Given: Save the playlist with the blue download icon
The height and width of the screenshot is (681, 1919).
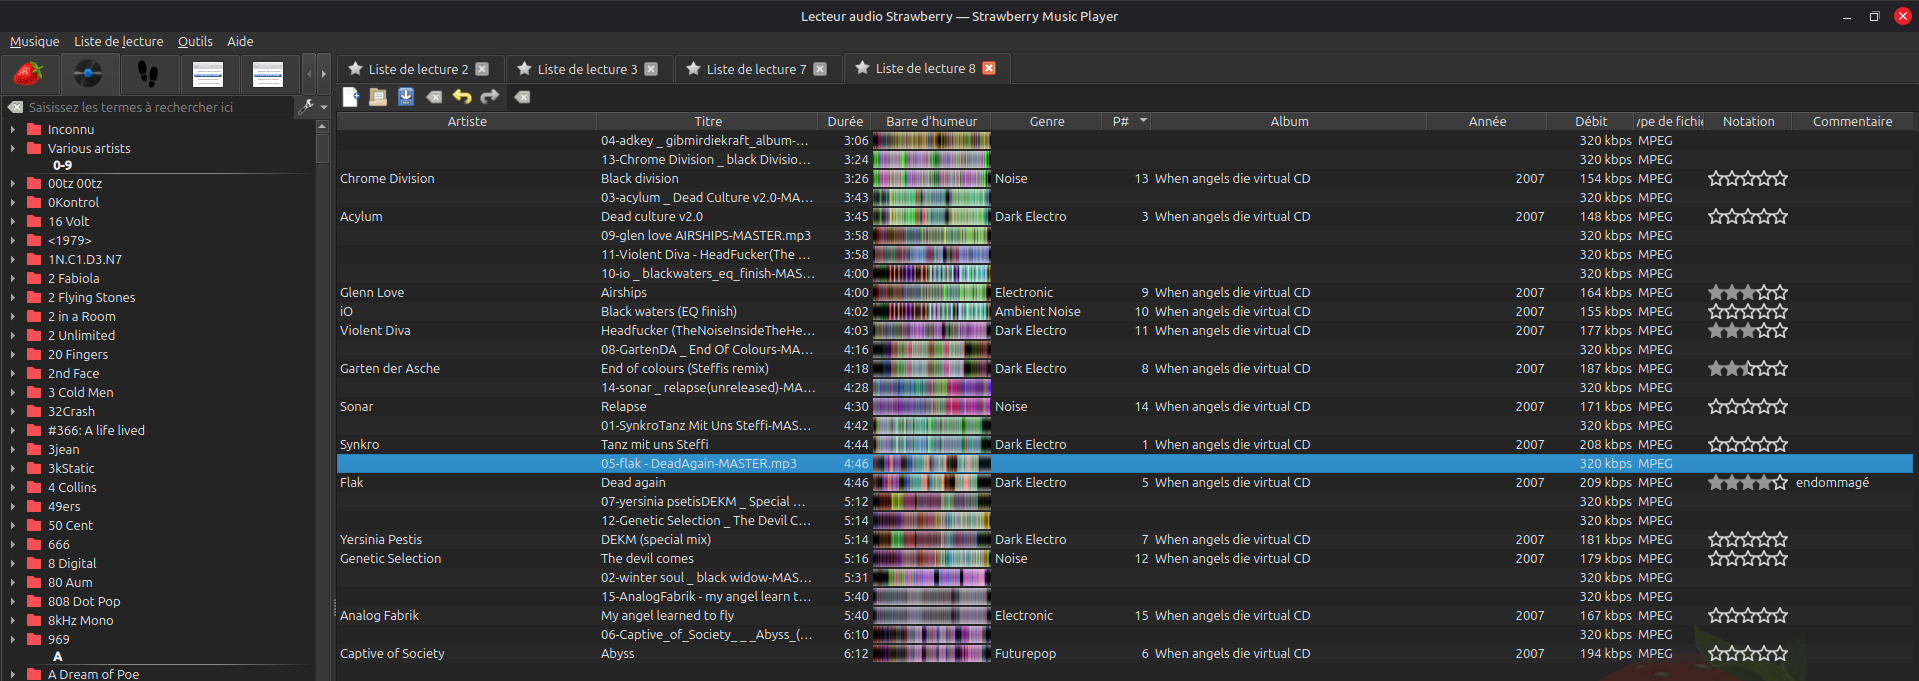Looking at the screenshot, I should click(x=406, y=97).
